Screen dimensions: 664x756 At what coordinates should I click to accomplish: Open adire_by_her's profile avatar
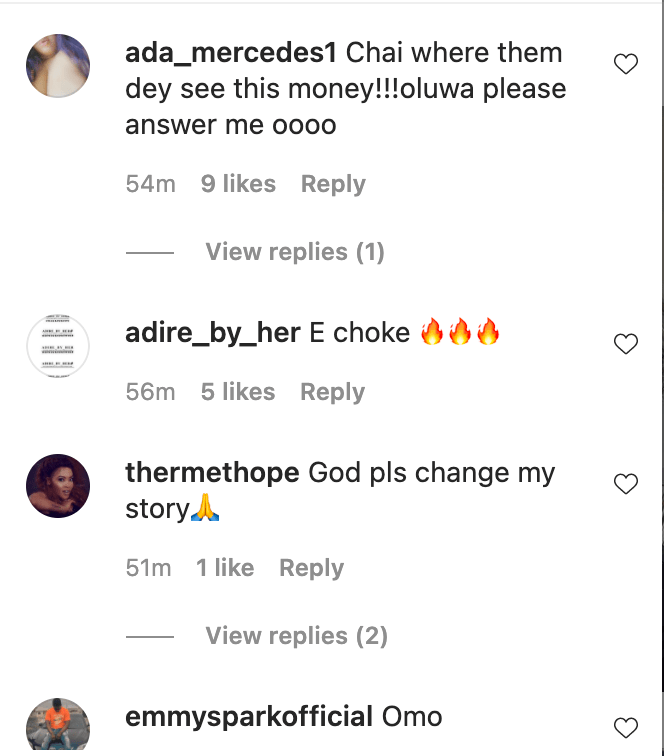(58, 346)
